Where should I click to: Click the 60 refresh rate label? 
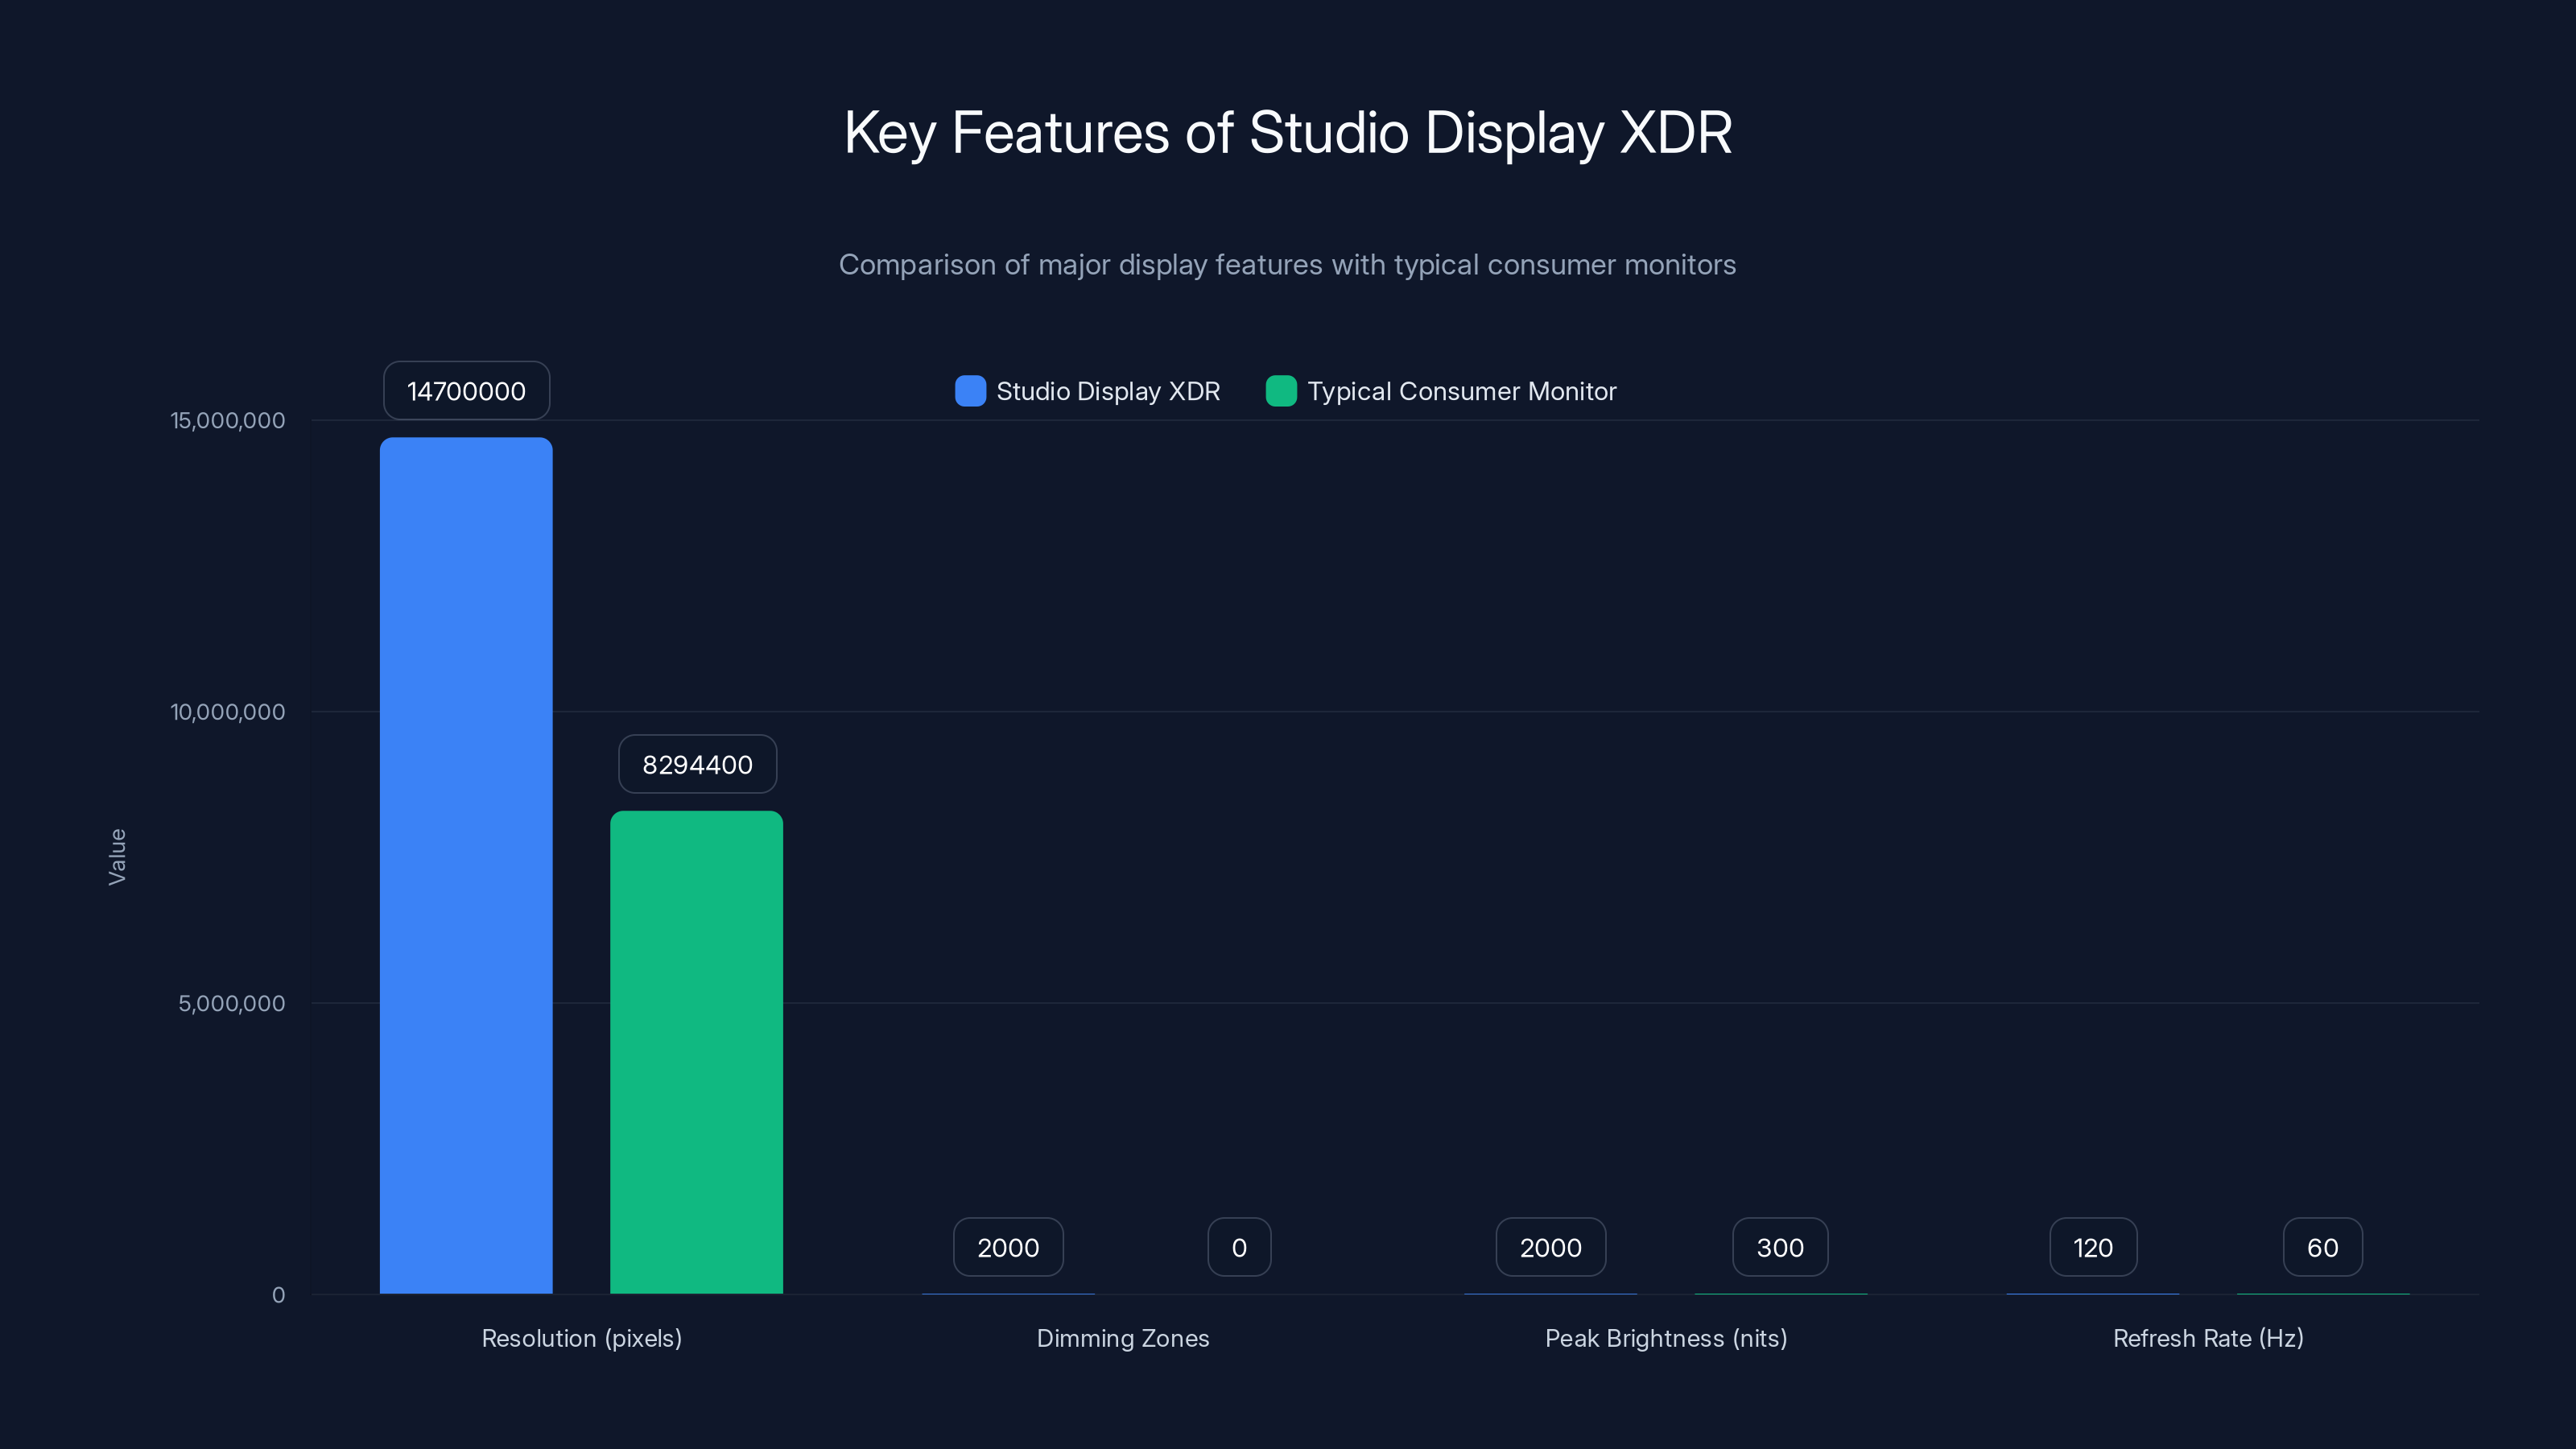2323,1247
